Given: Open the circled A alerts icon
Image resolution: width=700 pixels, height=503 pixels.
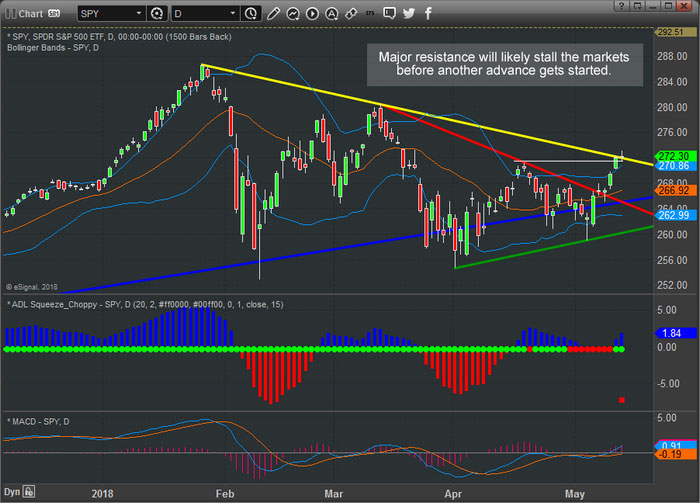Looking at the screenshot, I should click(x=331, y=14).
